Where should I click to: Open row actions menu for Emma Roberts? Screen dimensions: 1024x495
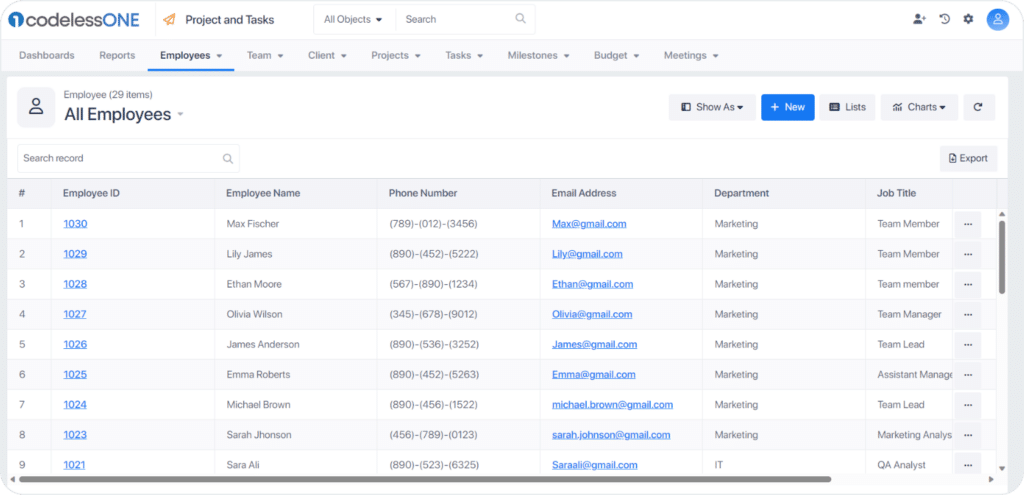[x=968, y=375]
